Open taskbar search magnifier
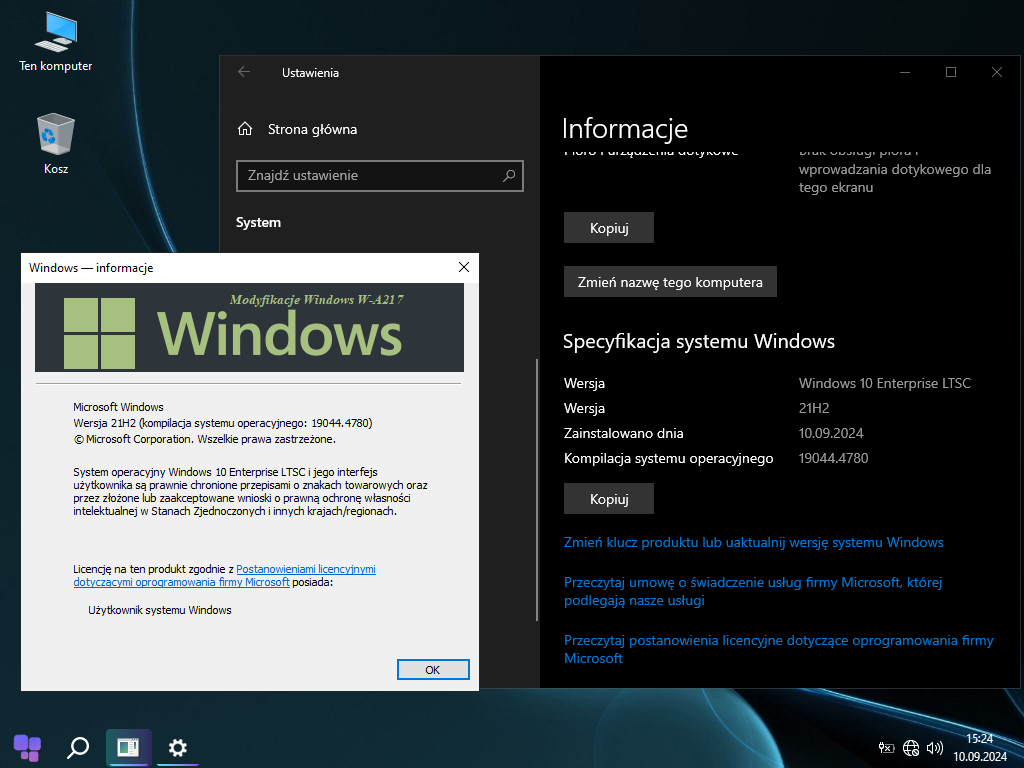This screenshot has height=768, width=1024. point(78,747)
